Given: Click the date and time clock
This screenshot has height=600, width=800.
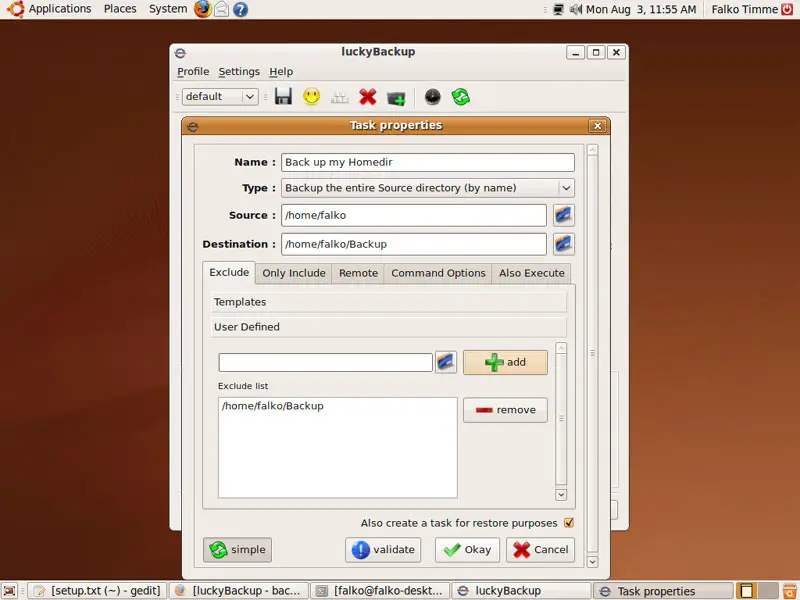Looking at the screenshot, I should 641,9.
